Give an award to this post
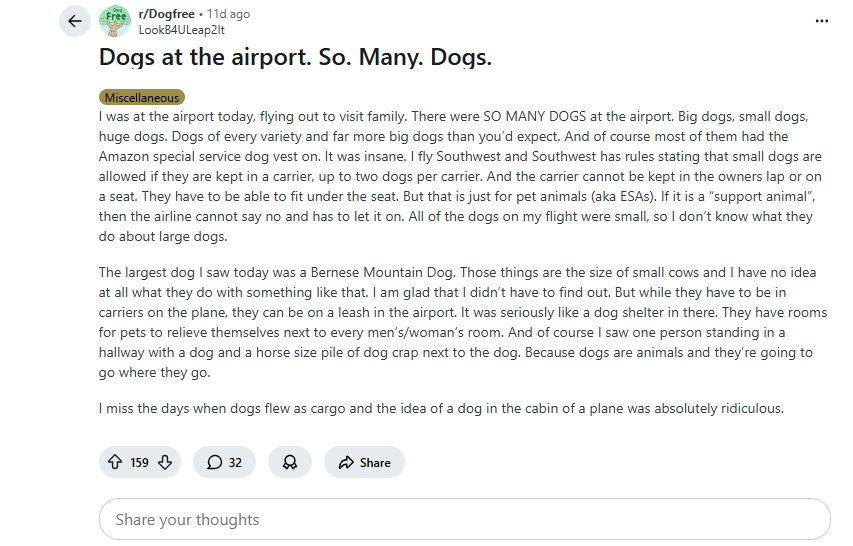 290,462
